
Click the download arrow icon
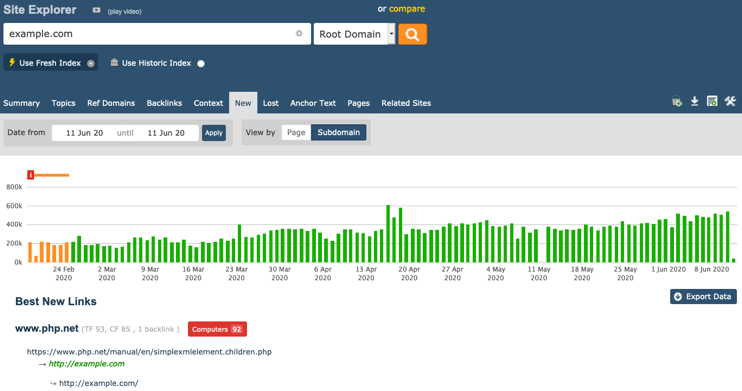(694, 101)
